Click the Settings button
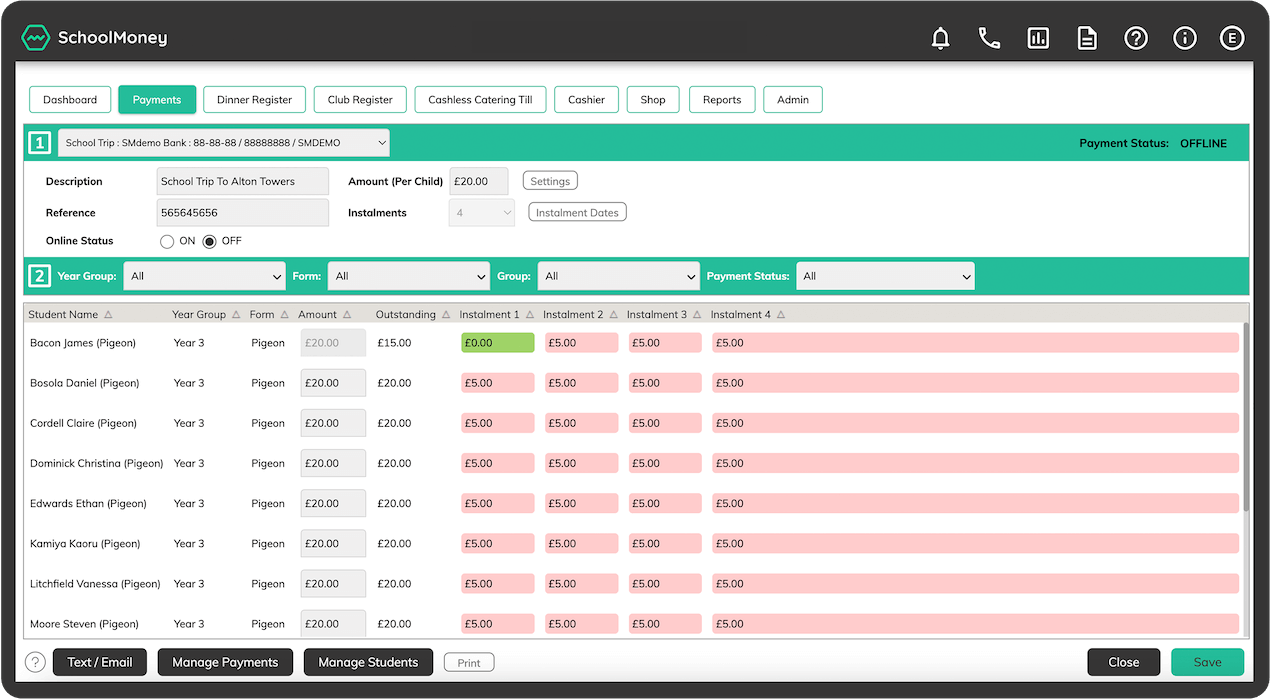This screenshot has width=1271, height=700. click(x=550, y=181)
